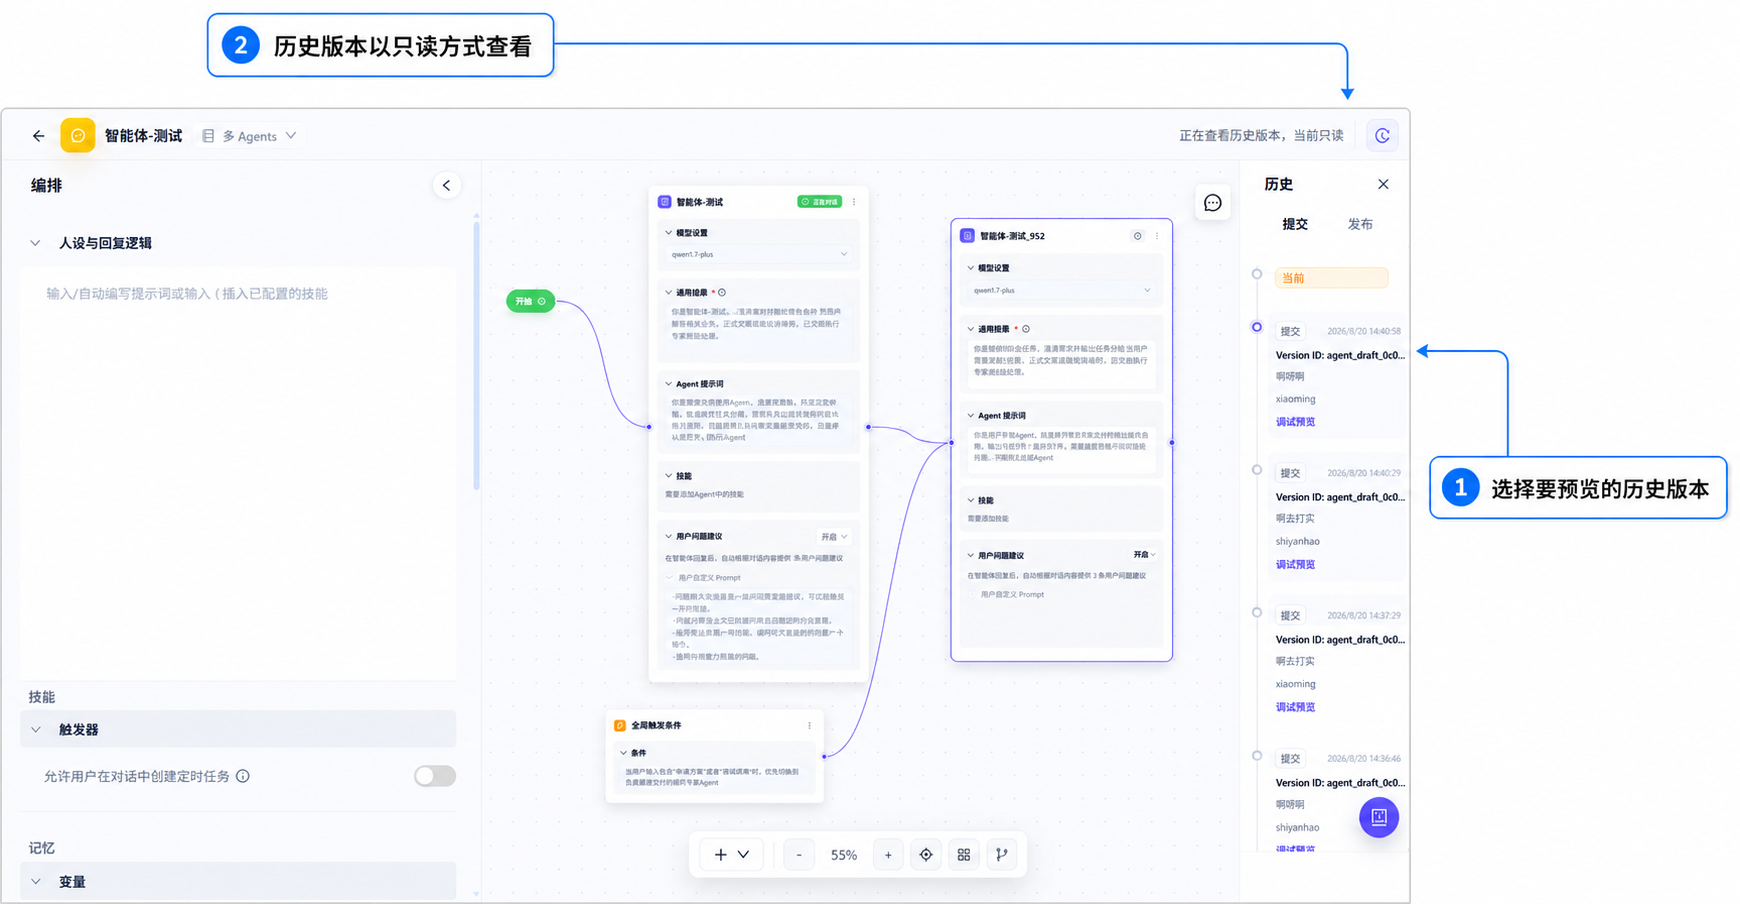
Task: Open 用户问题建议 开启 dropdown in 智能体-测试_952 node
Action: pos(1144,555)
